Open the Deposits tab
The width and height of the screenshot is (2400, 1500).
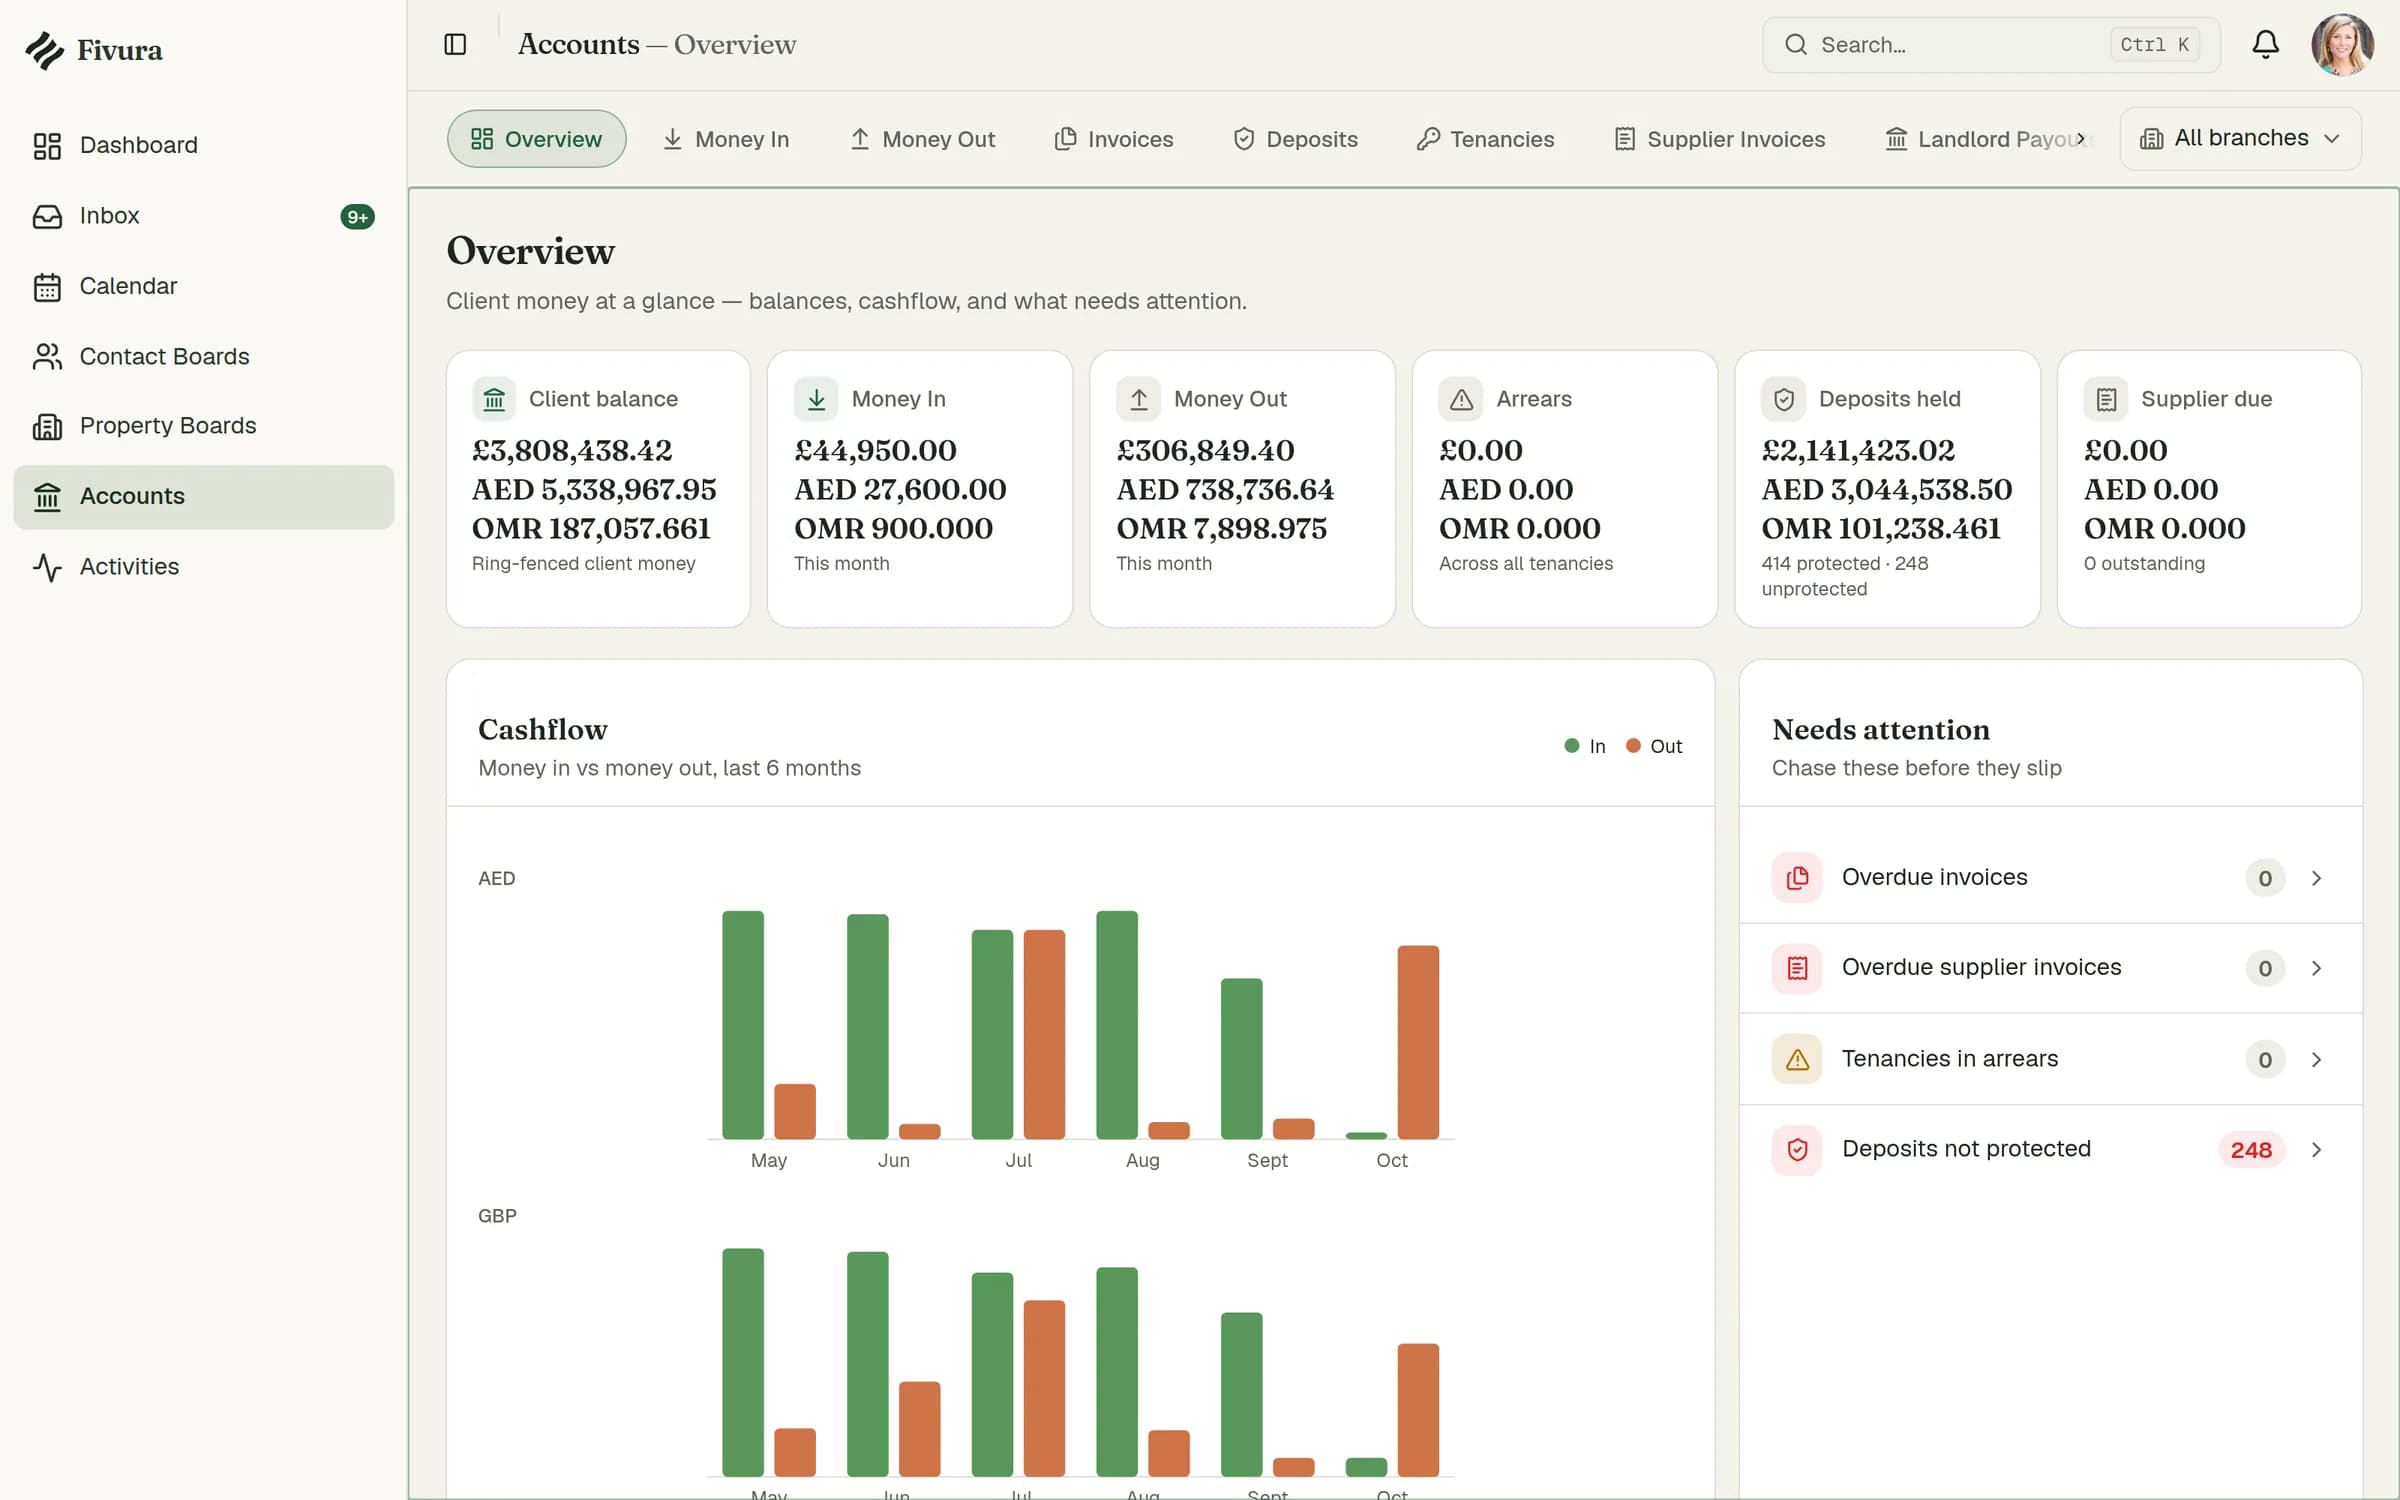pos(1295,139)
